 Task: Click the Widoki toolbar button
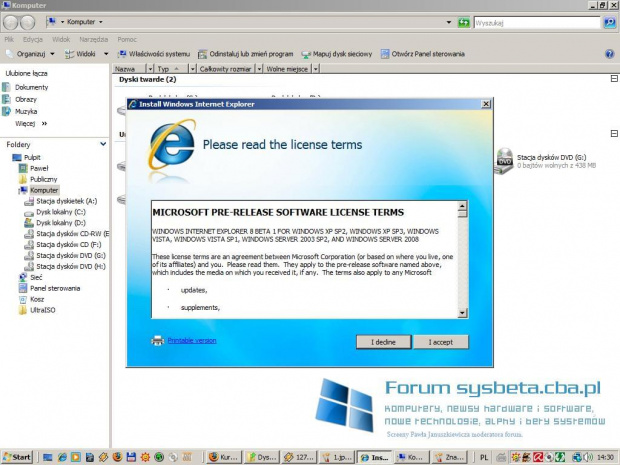80,54
